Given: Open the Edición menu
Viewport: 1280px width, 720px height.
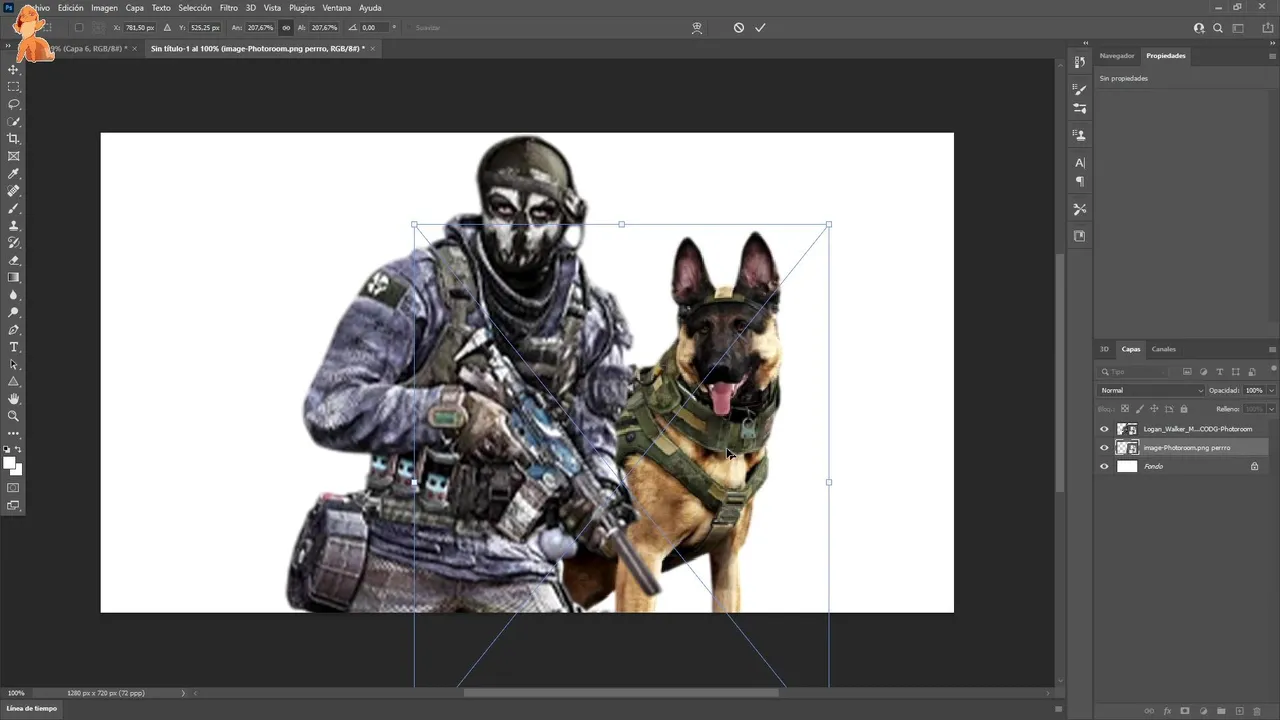Looking at the screenshot, I should tap(71, 8).
